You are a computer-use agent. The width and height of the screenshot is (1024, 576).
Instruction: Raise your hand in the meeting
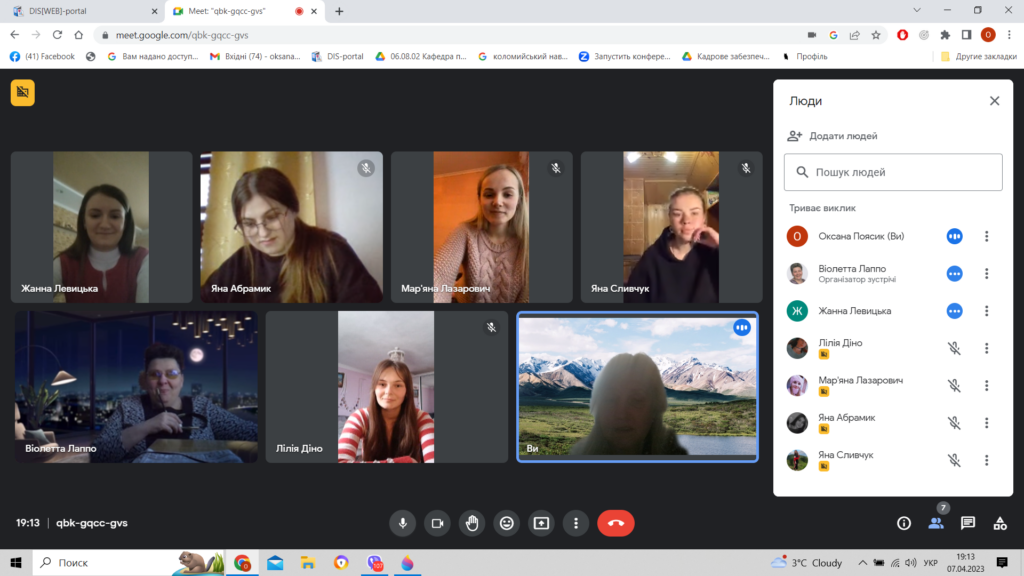(x=472, y=523)
